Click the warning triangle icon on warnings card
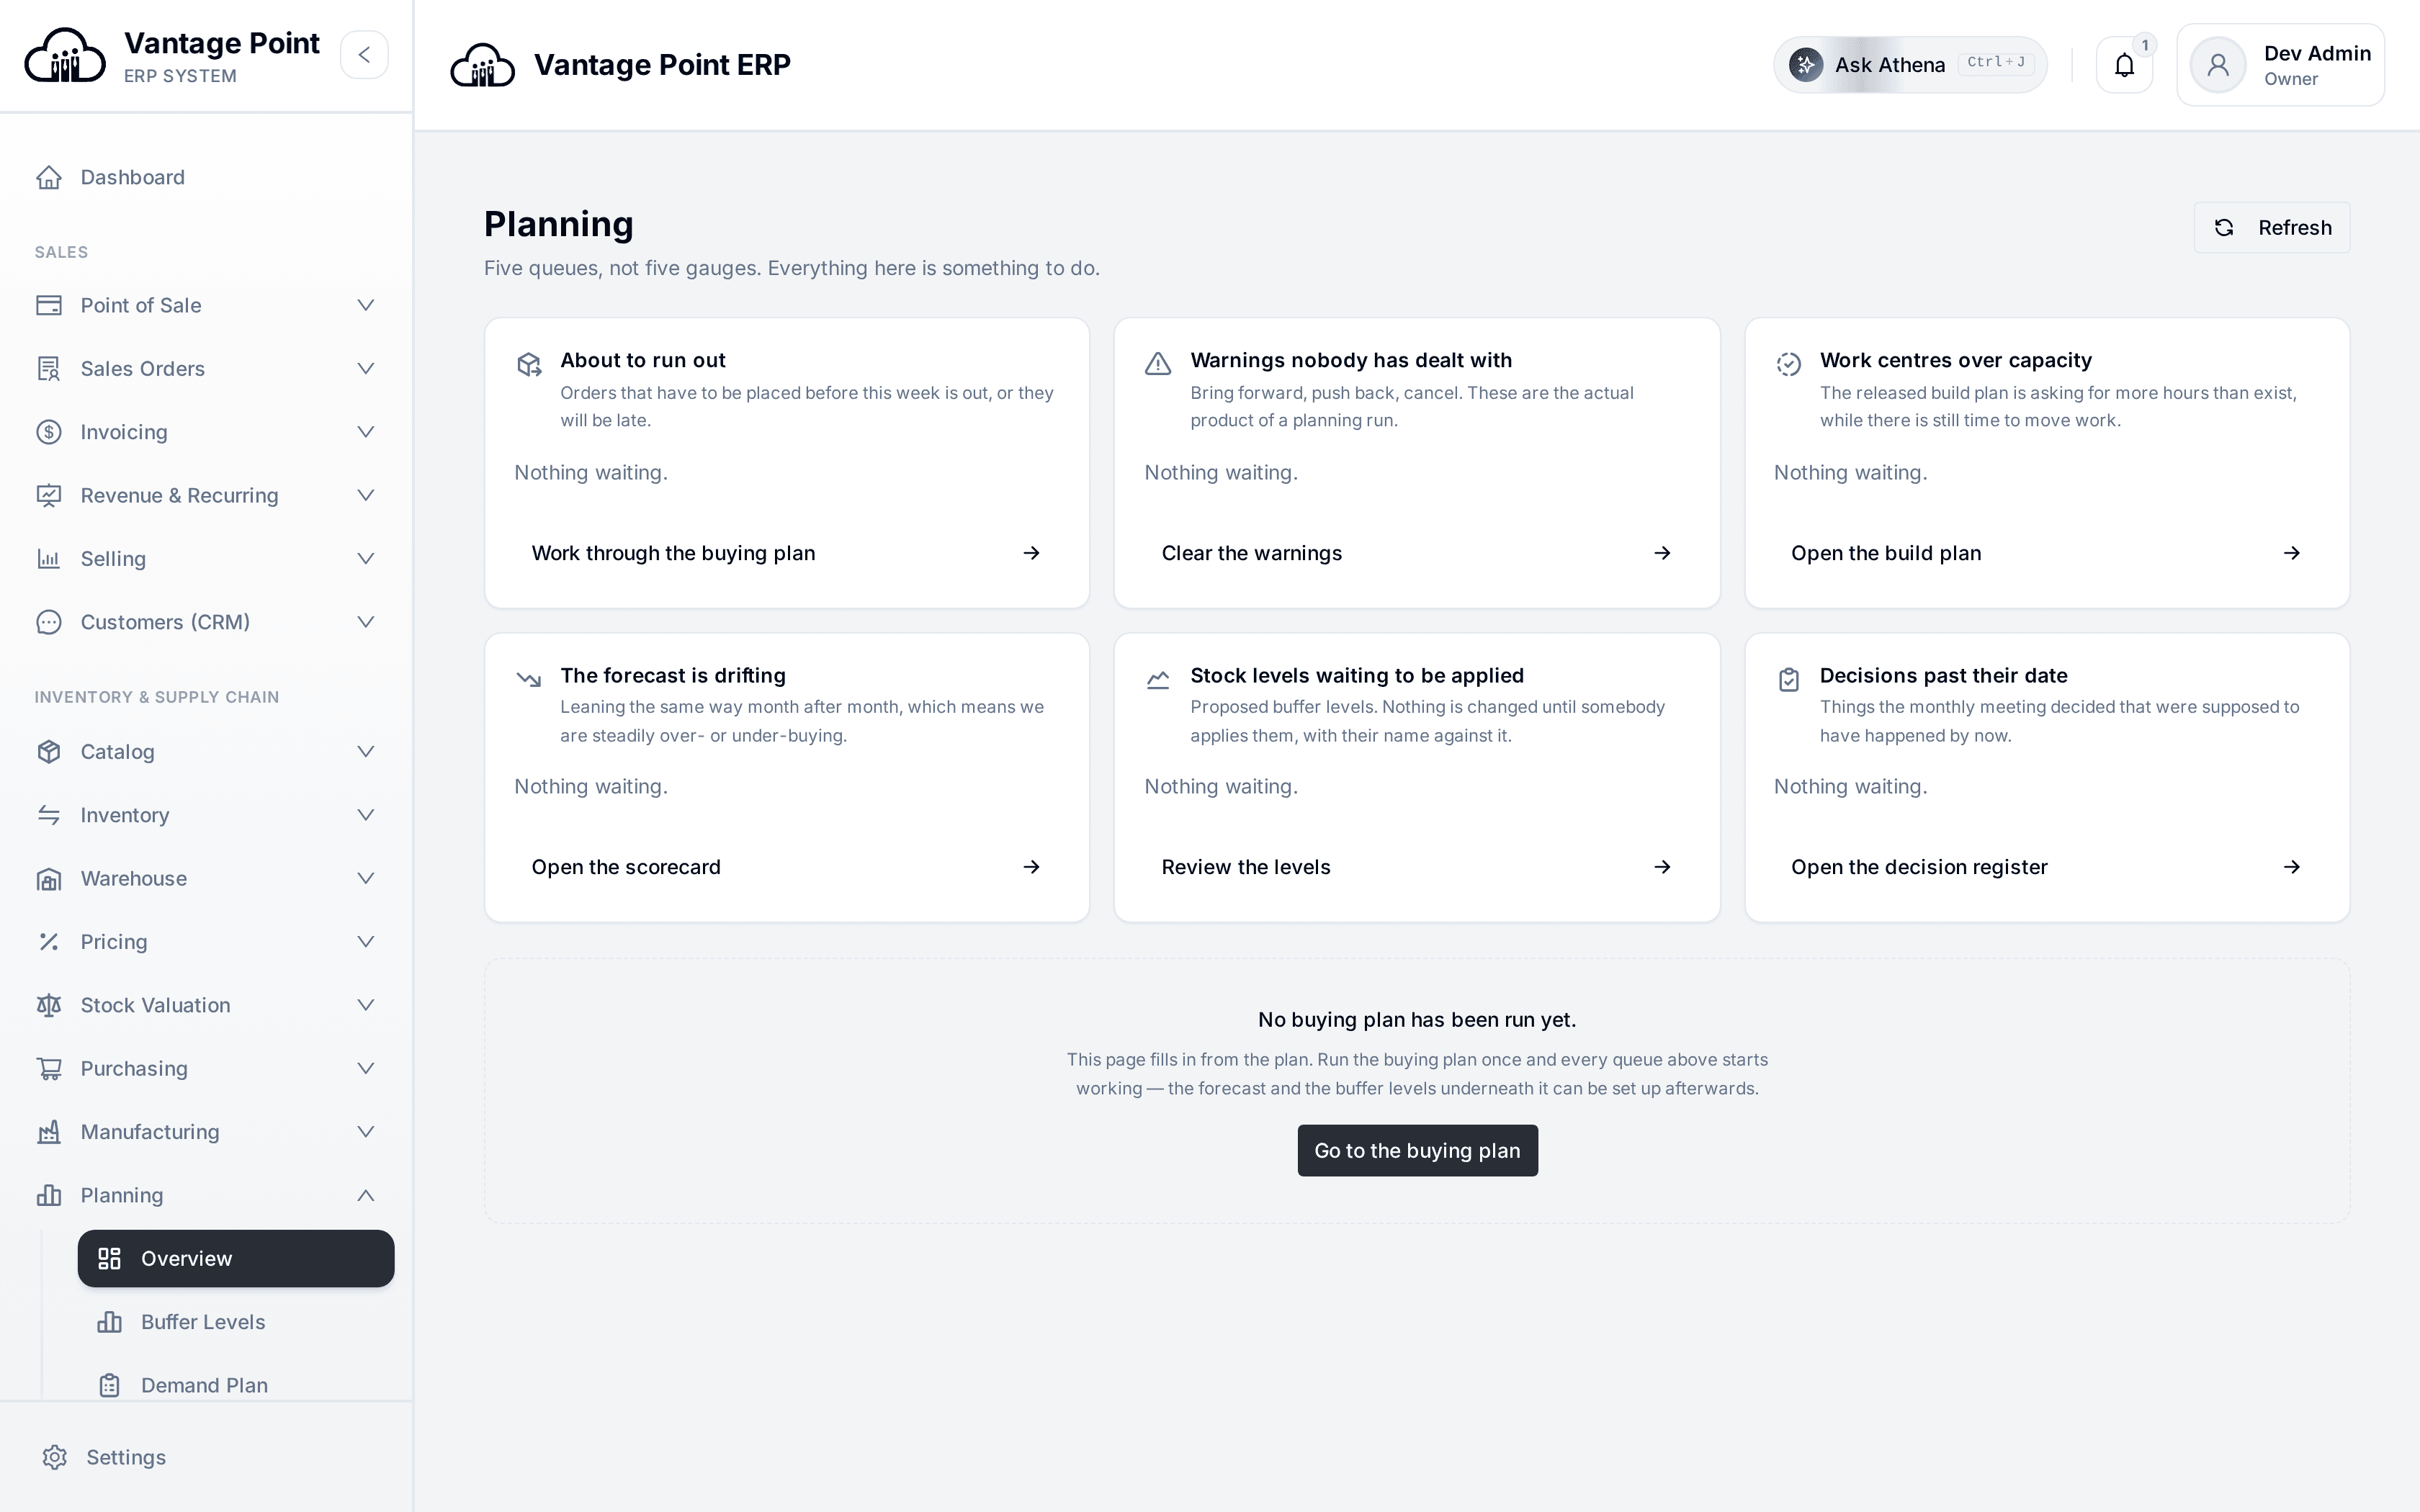The width and height of the screenshot is (2420, 1512). (1158, 364)
